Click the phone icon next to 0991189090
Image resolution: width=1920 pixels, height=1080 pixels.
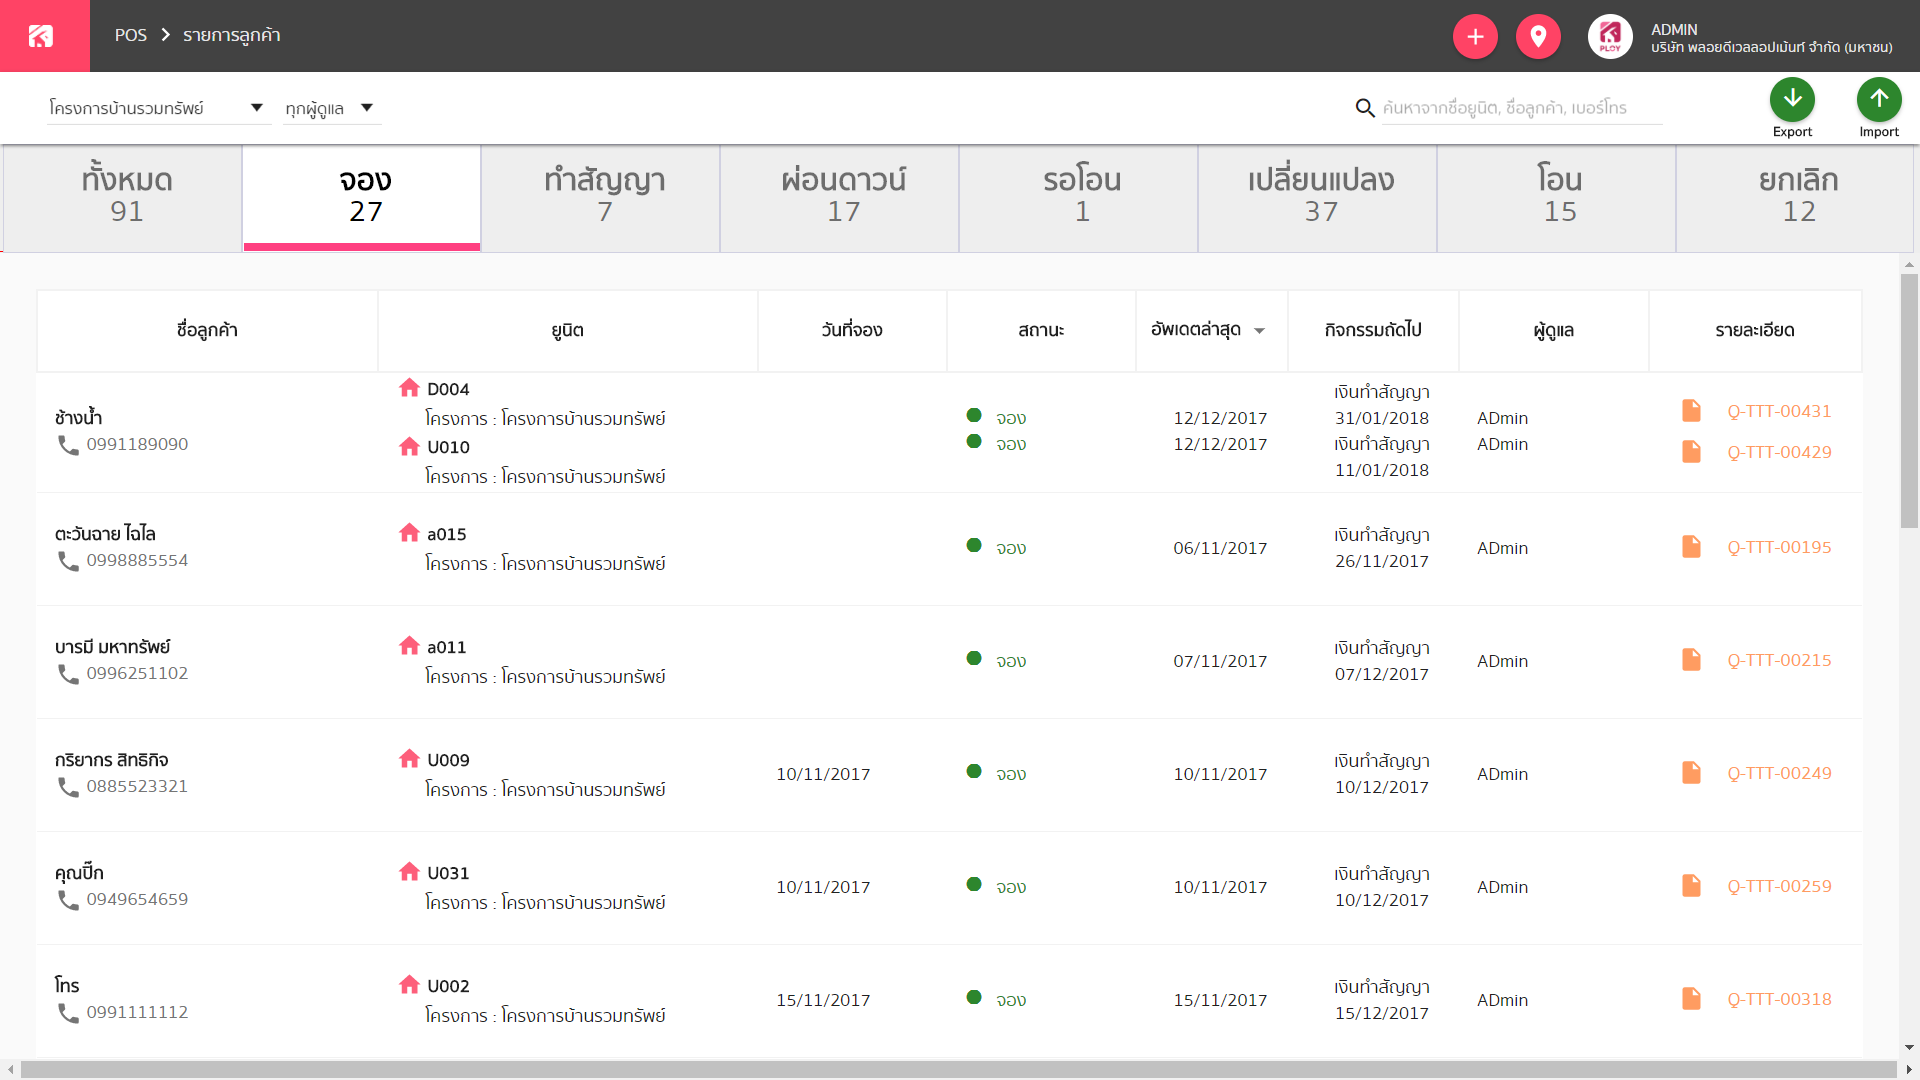point(68,445)
